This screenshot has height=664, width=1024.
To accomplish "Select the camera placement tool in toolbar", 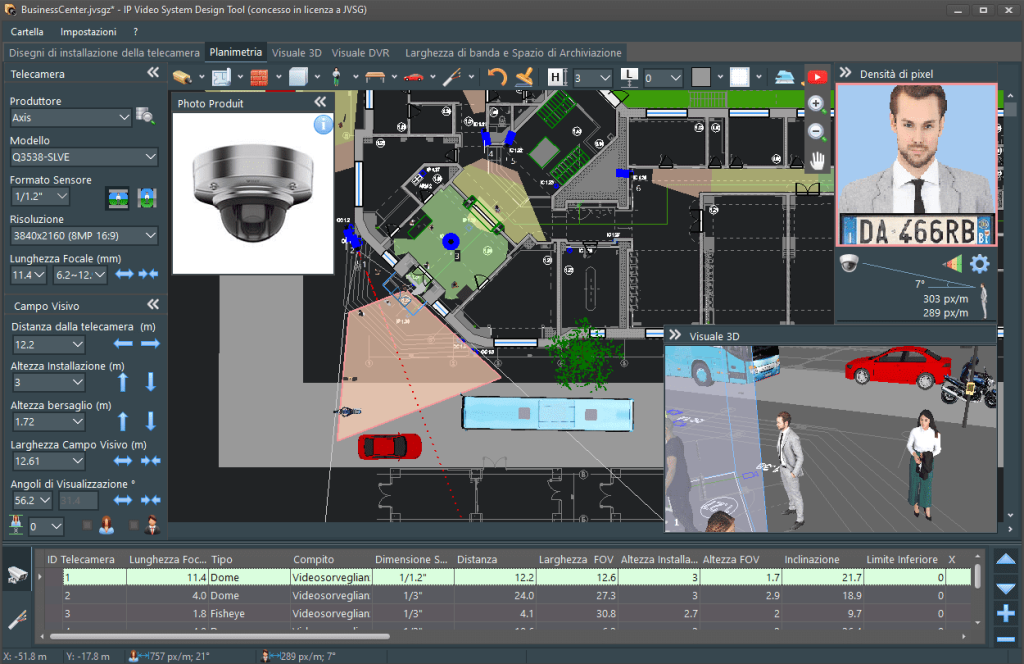I will click(x=181, y=77).
